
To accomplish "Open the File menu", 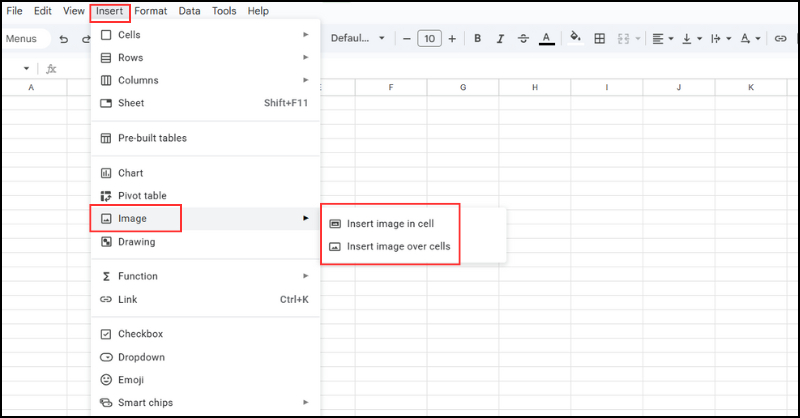I will [x=14, y=11].
